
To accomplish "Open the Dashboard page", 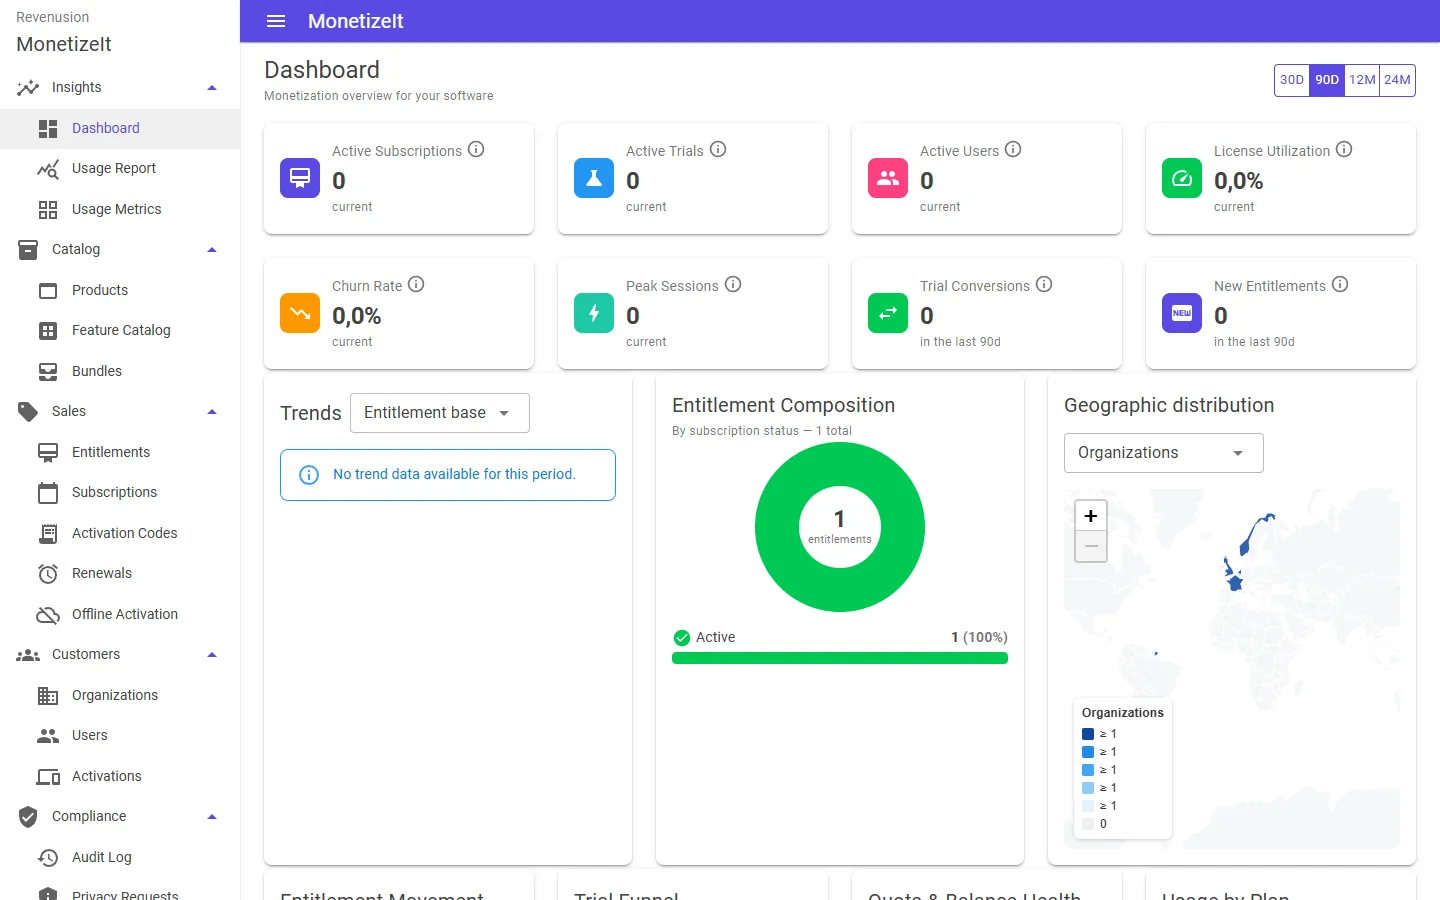I will (x=120, y=128).
